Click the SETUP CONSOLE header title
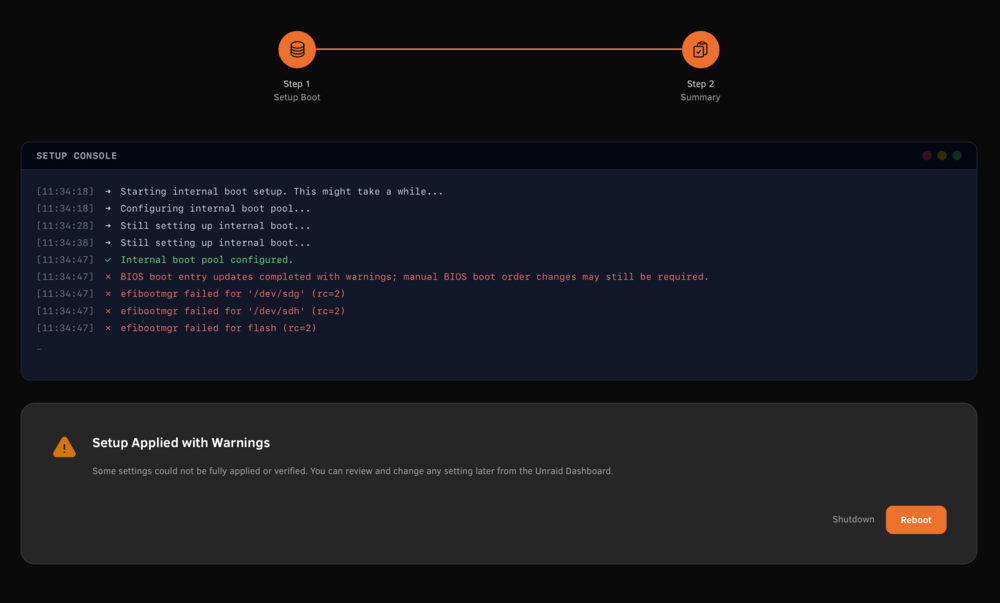The width and height of the screenshot is (1000, 603). click(77, 156)
